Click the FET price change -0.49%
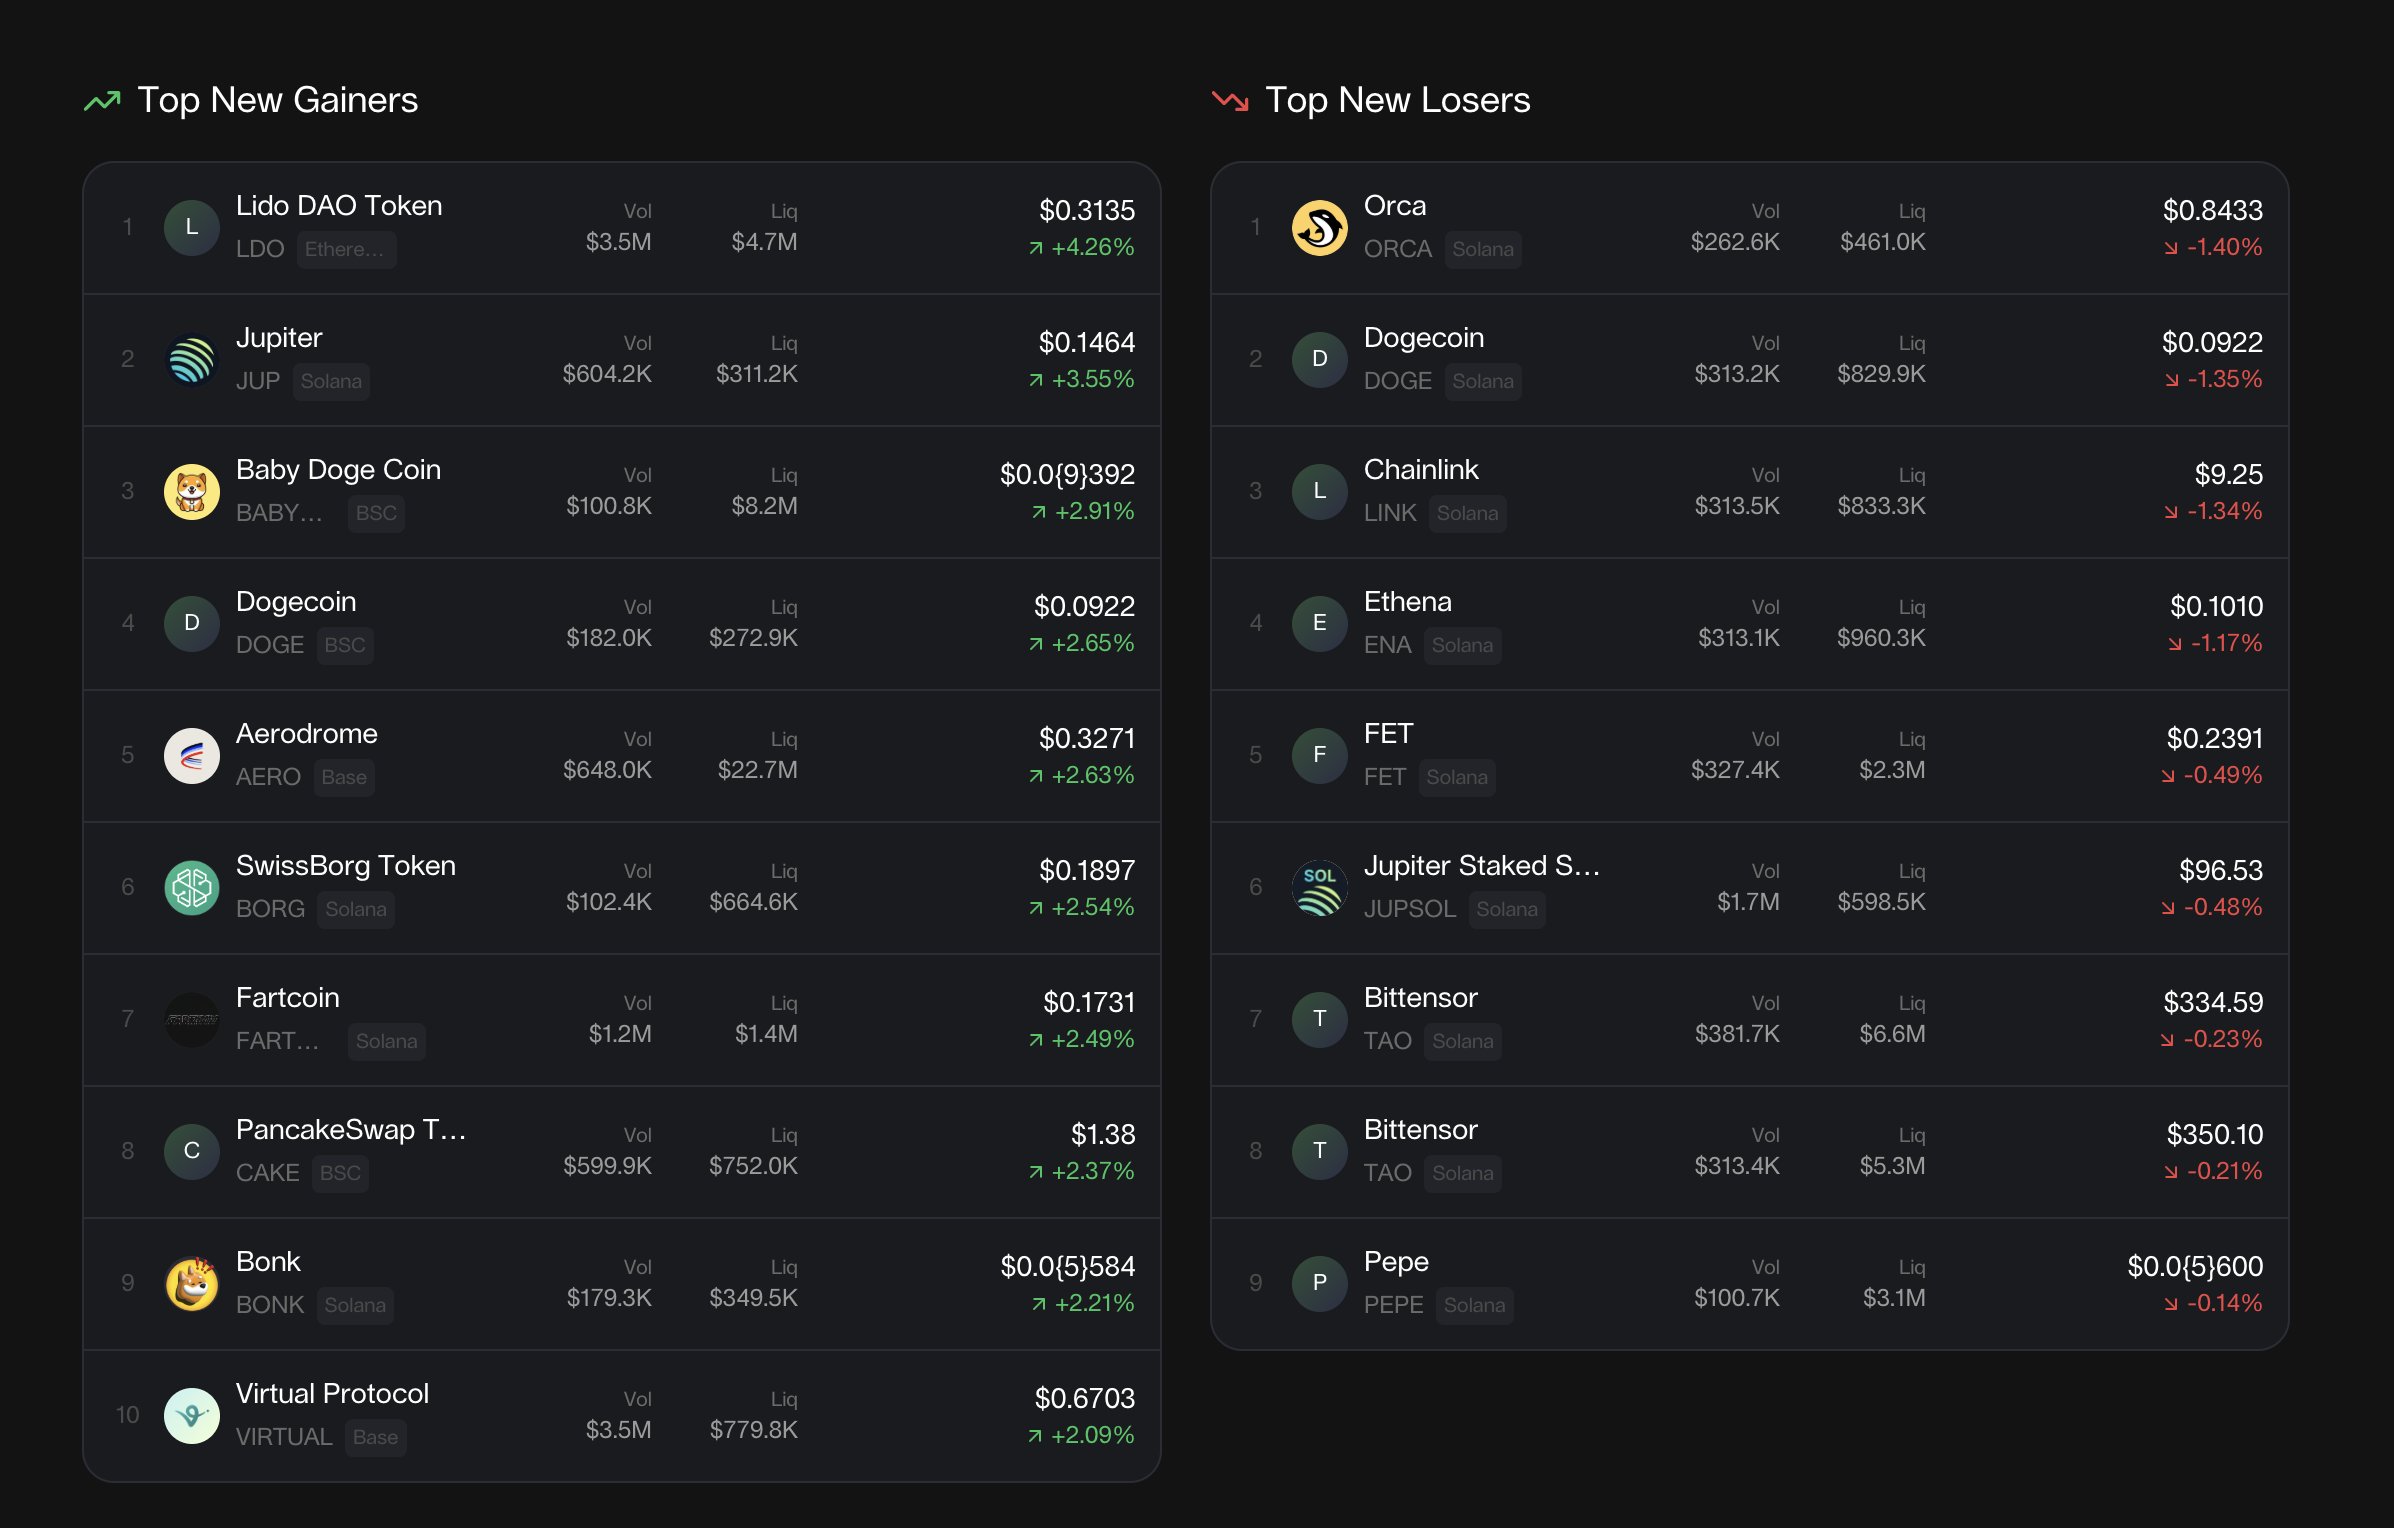2394x1528 pixels. pyautogui.click(x=2221, y=775)
